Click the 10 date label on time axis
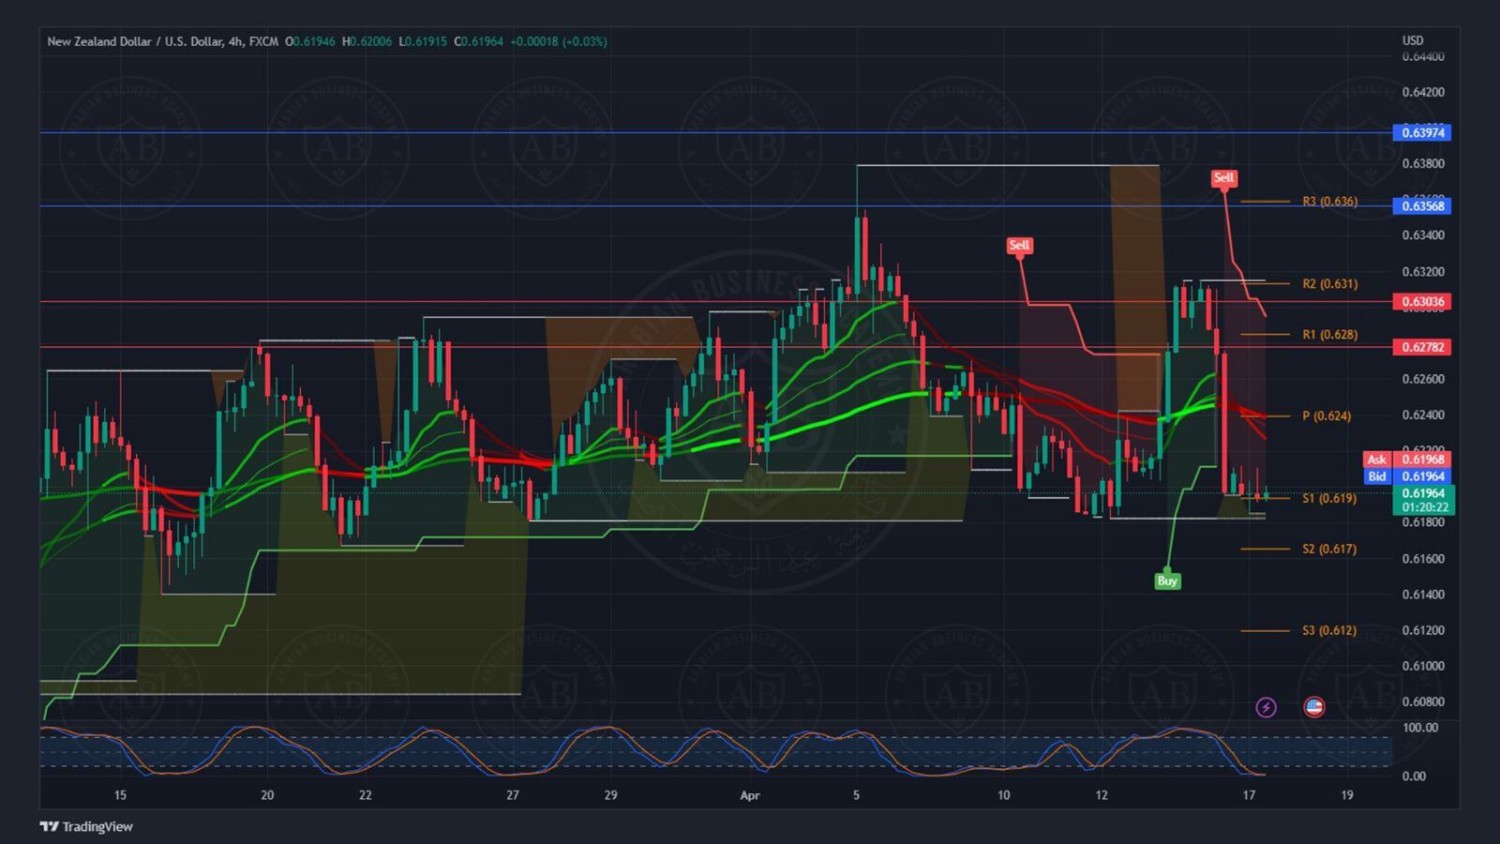 (1003, 795)
